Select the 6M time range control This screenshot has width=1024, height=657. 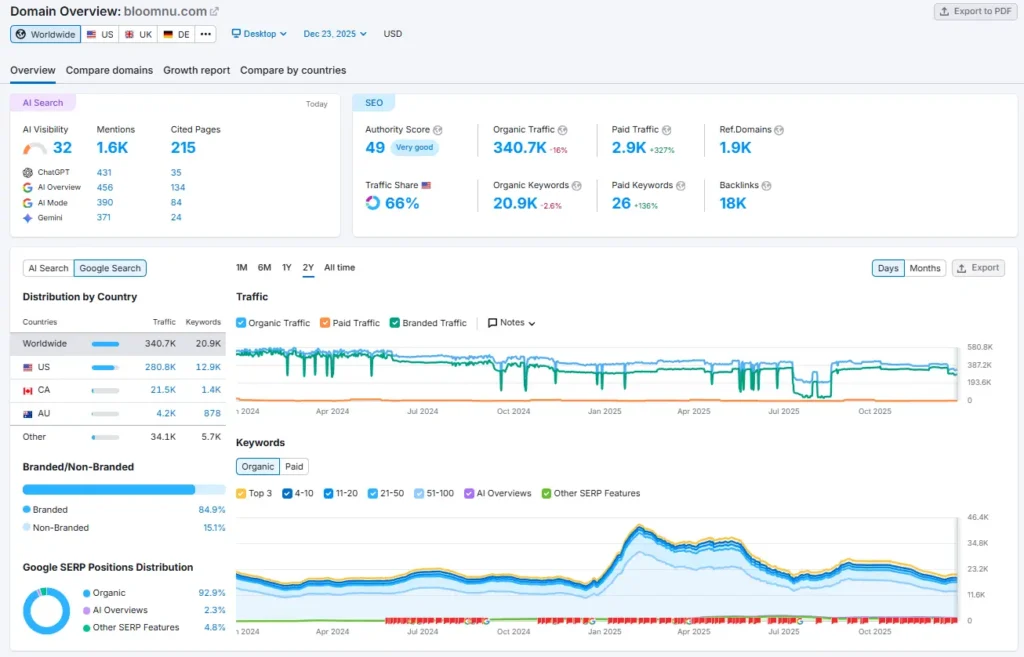tap(263, 267)
